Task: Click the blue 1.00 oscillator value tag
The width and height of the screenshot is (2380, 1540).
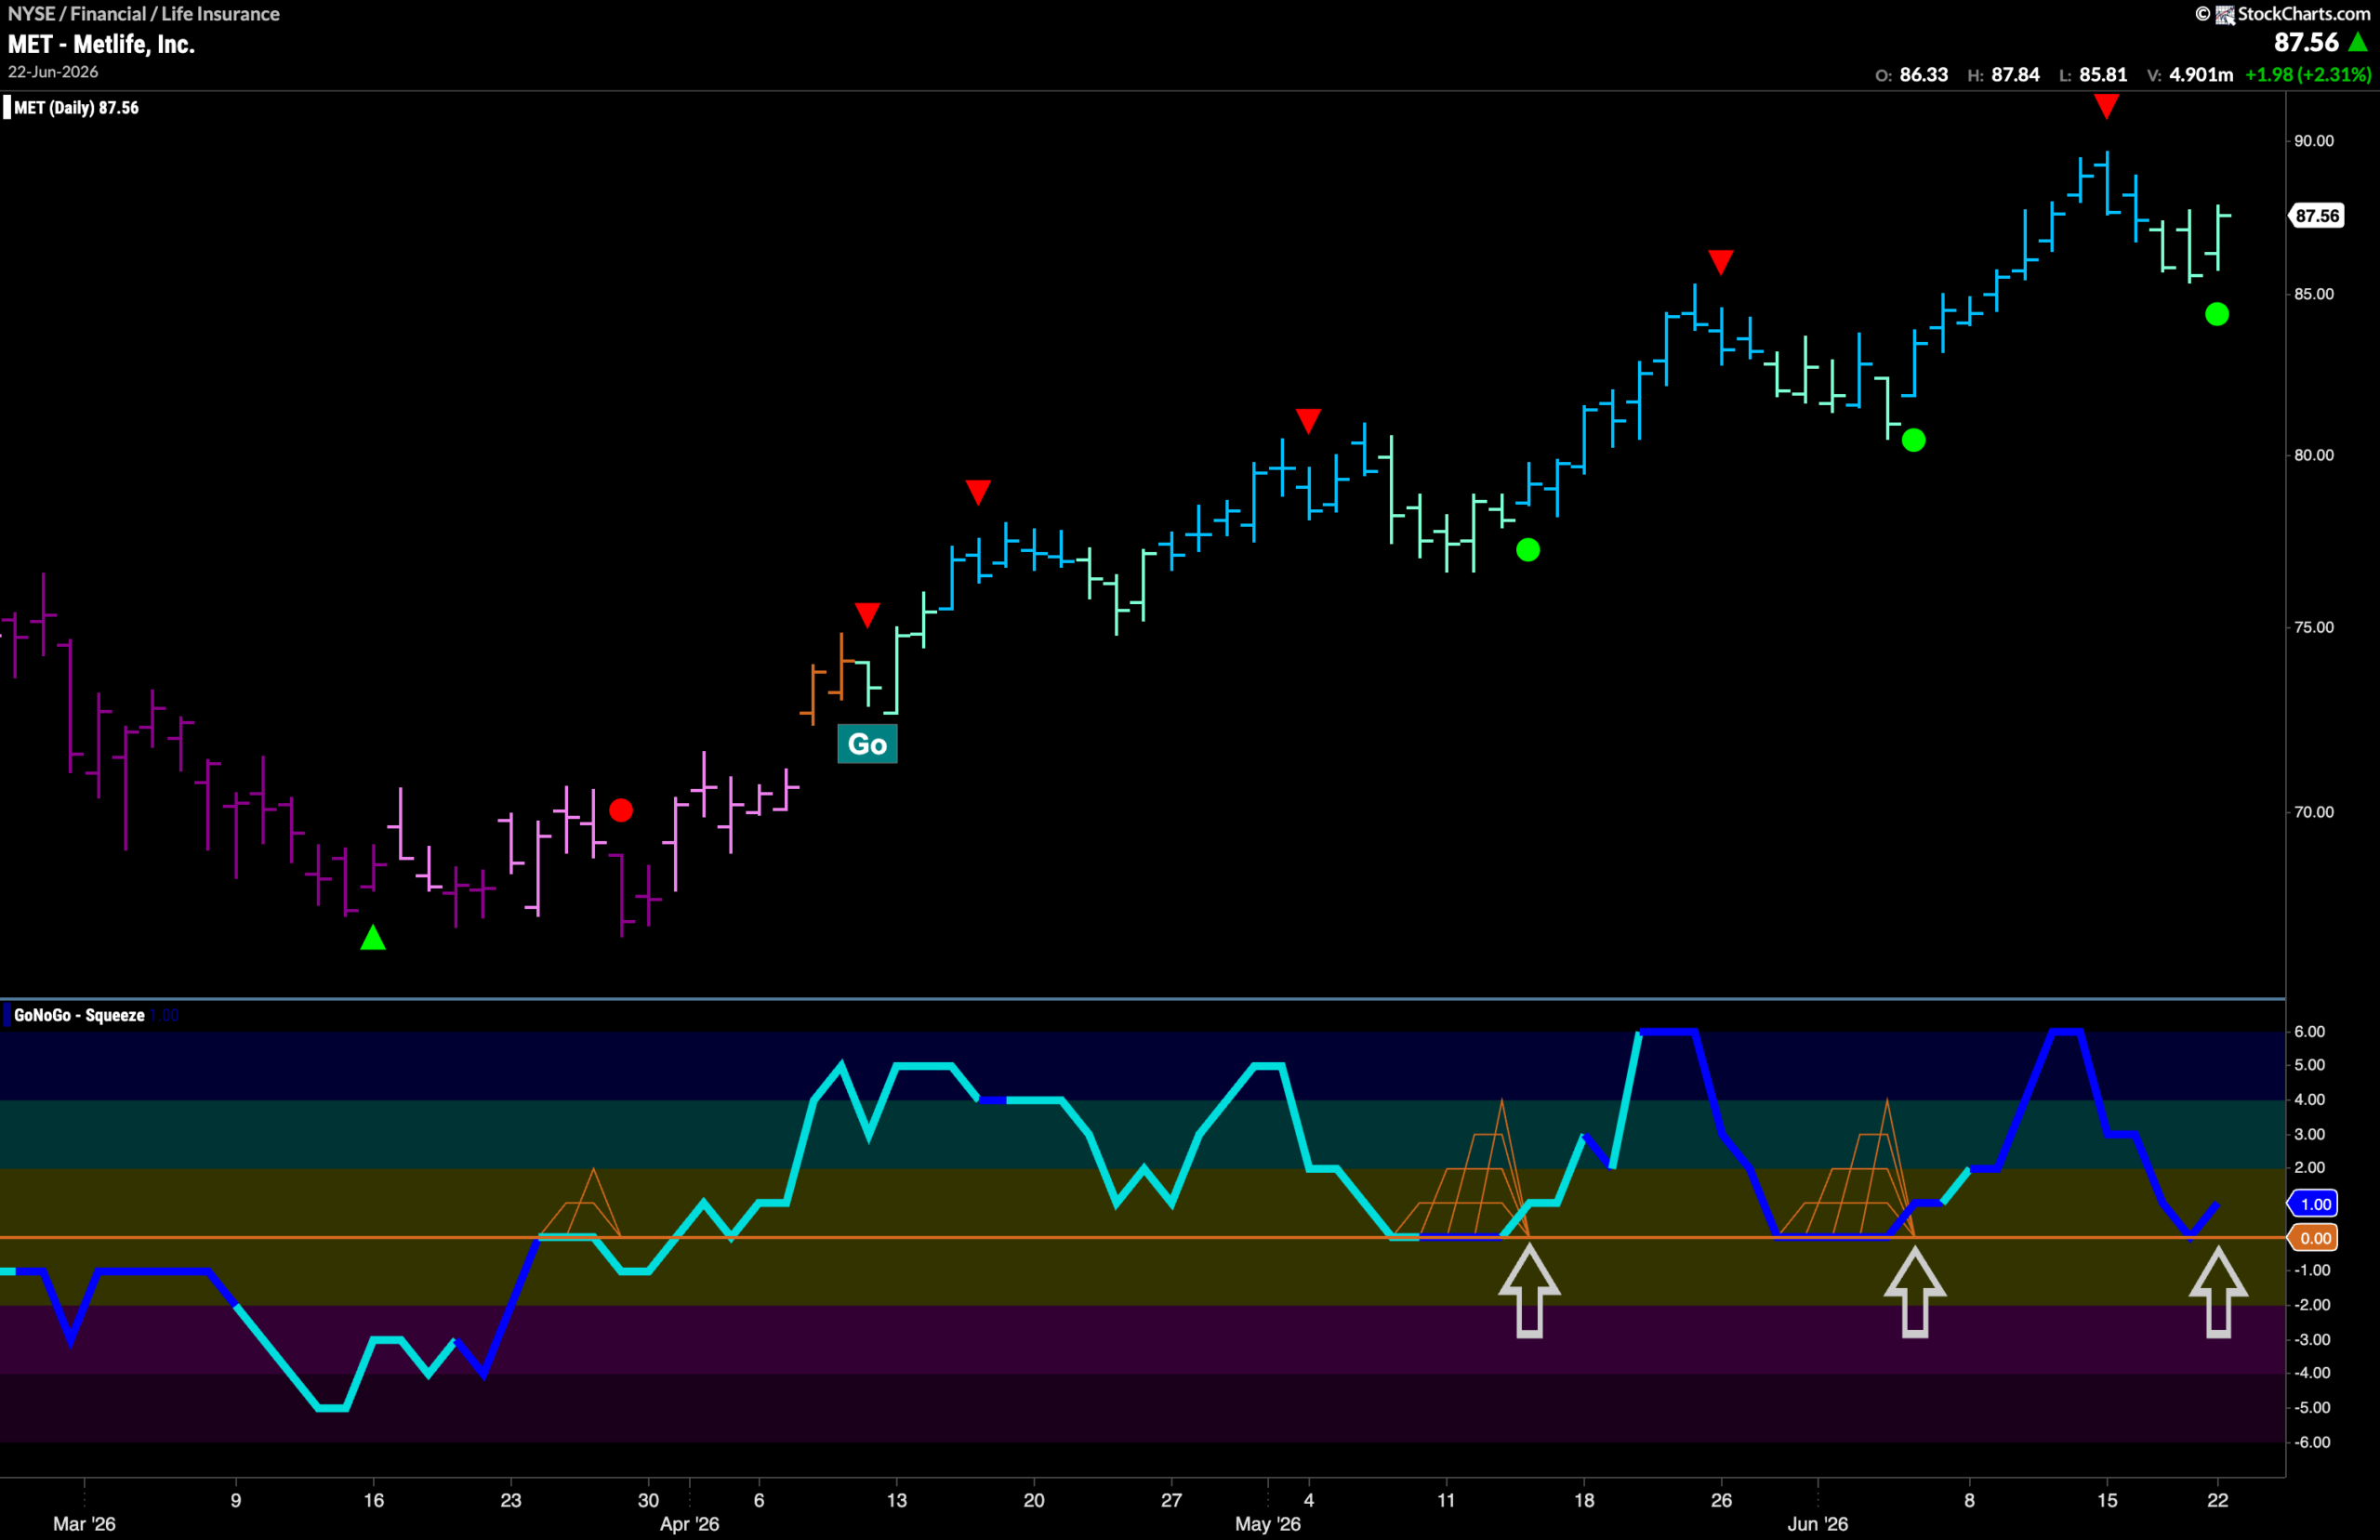Action: [2315, 1204]
